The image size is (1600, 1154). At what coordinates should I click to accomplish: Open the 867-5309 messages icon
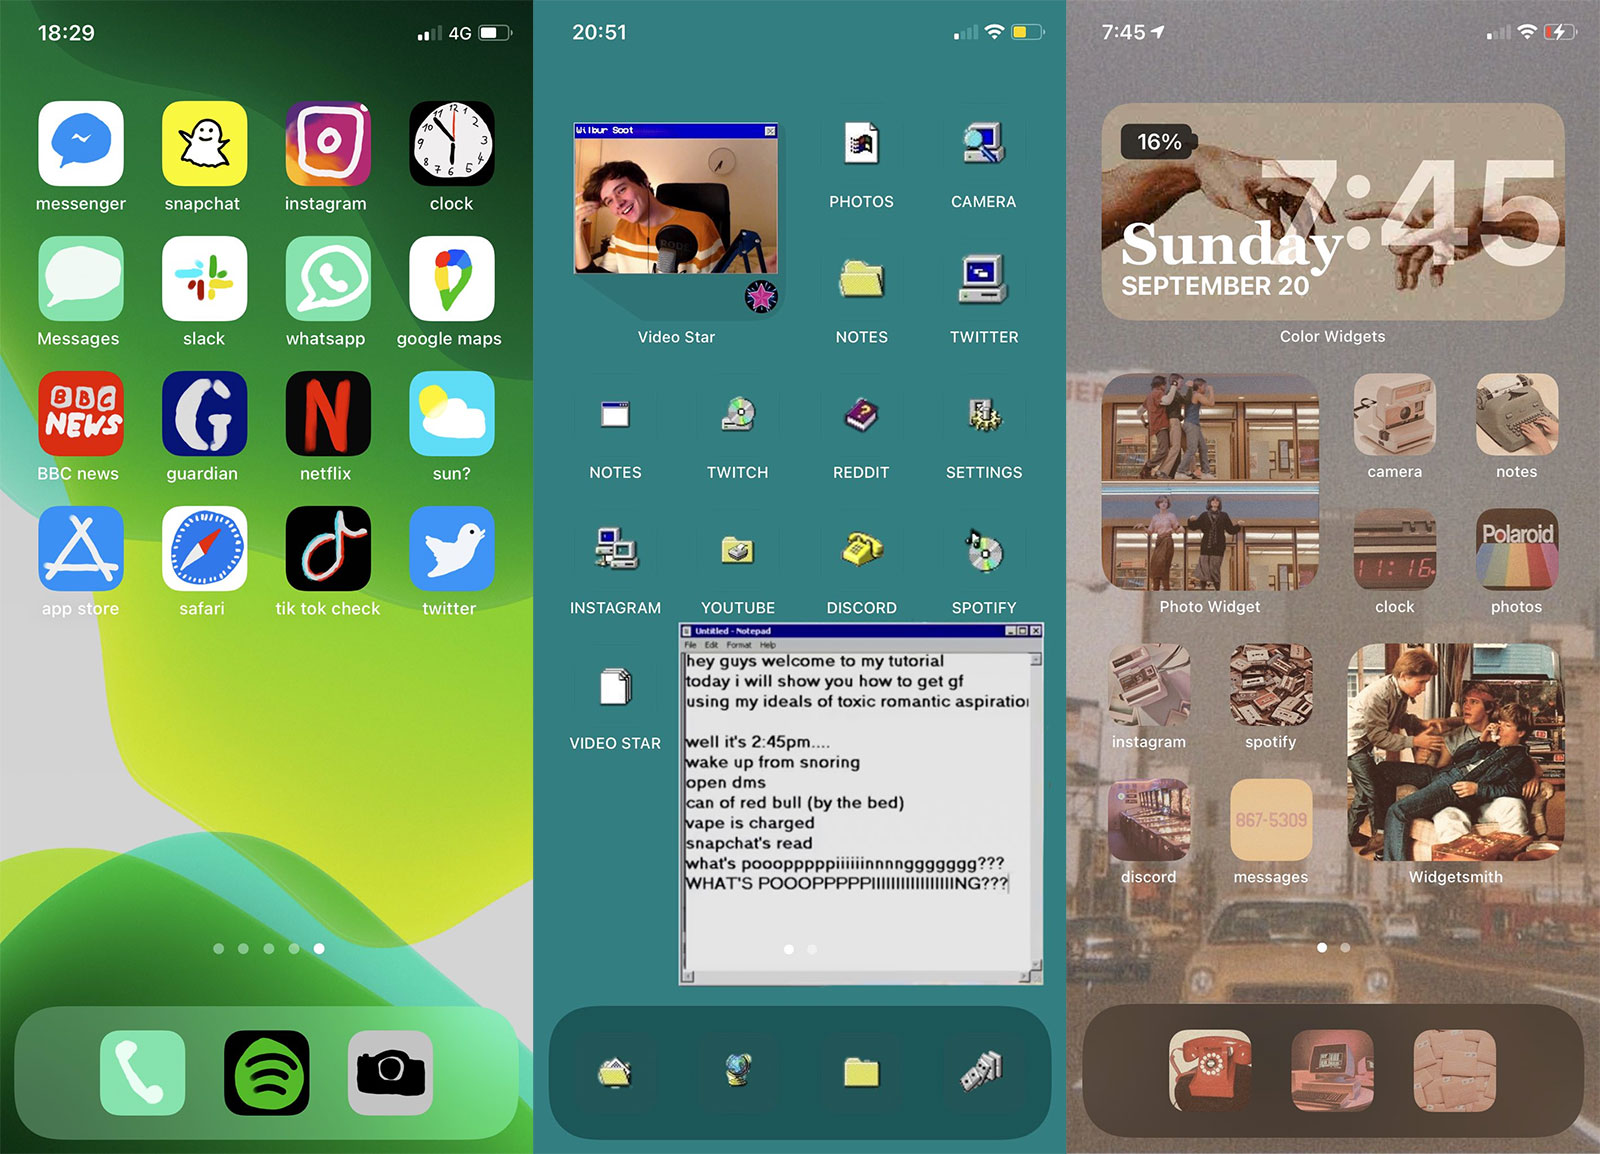1271,820
